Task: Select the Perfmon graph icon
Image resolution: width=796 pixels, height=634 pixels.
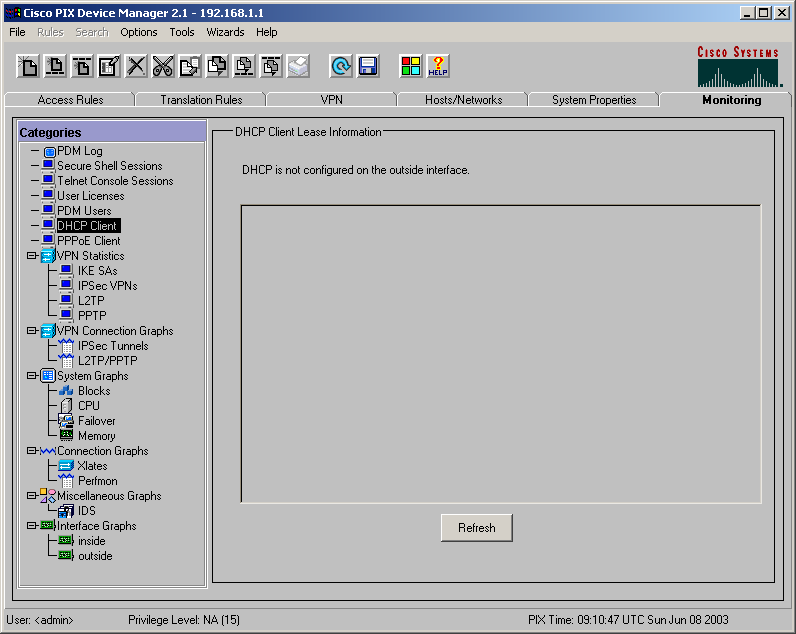Action: pos(66,481)
